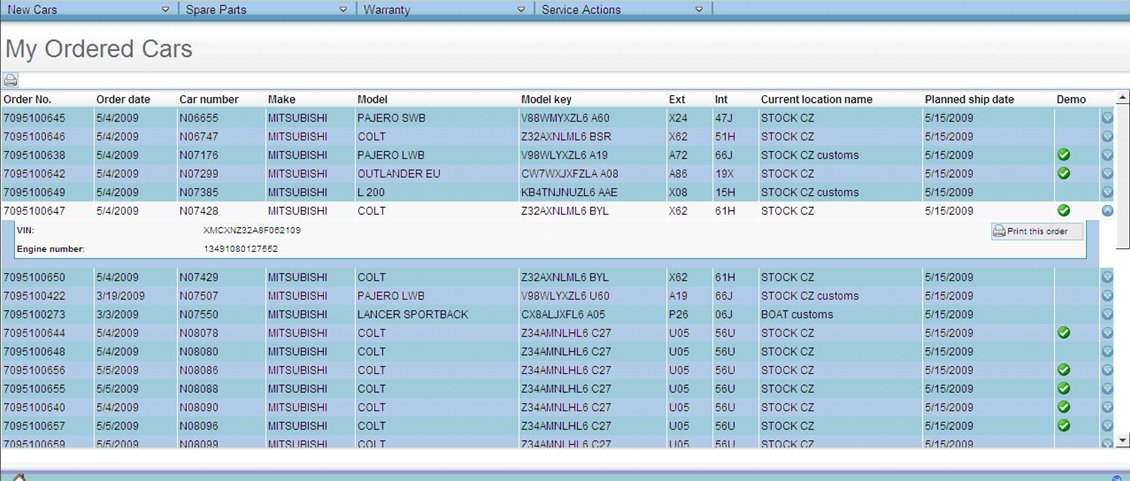The image size is (1130, 481).
Task: Sort by Order No. column header
Action: (x=27, y=100)
